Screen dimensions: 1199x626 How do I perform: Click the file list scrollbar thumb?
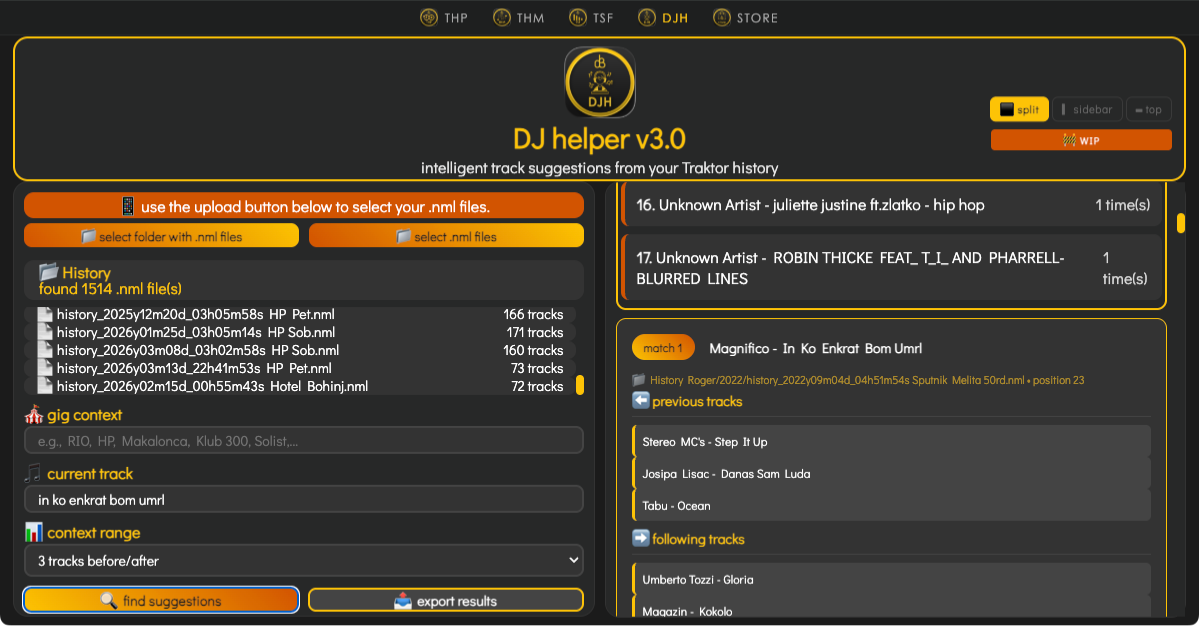(x=580, y=385)
